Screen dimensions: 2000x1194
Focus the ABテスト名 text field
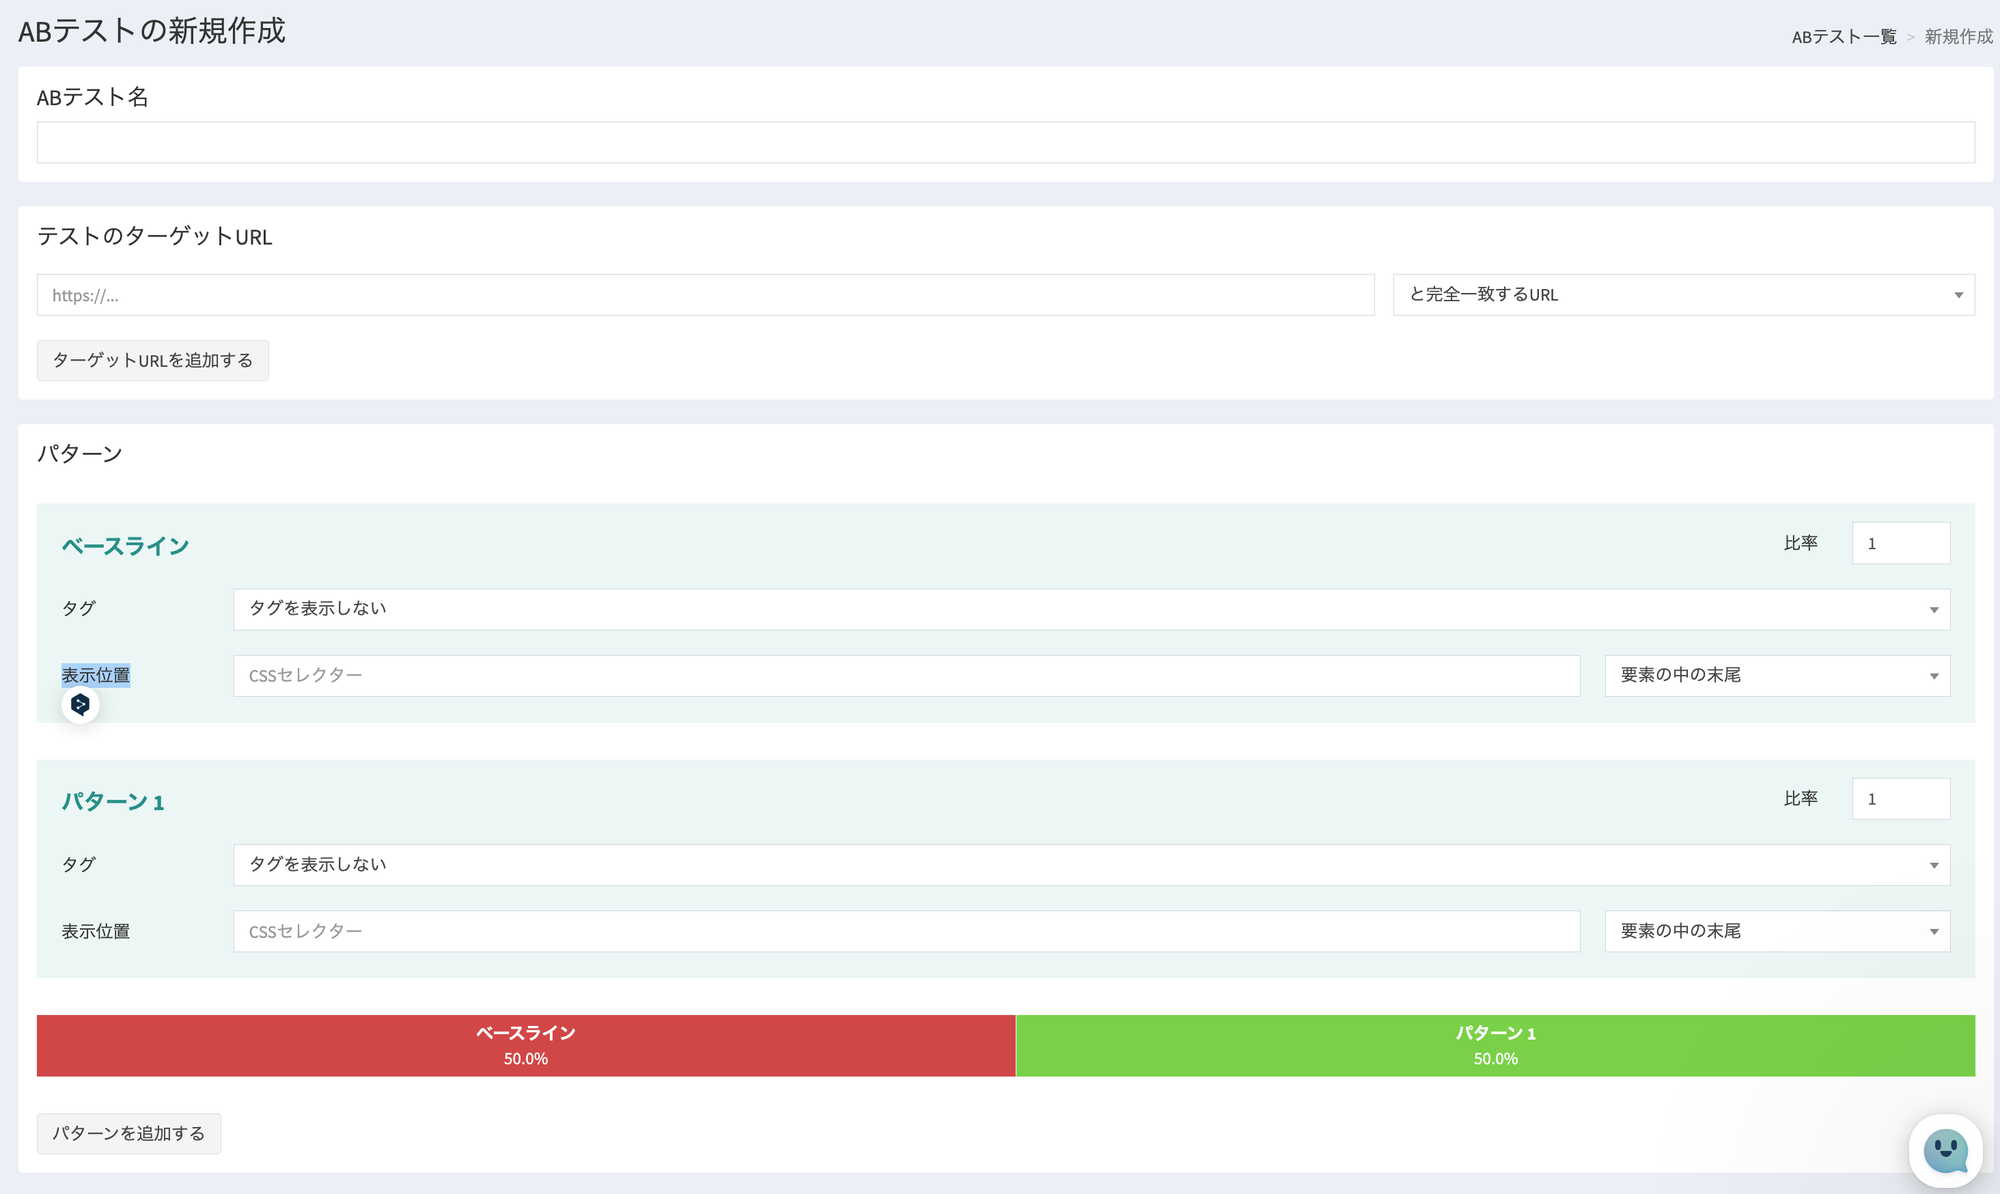click(1005, 143)
